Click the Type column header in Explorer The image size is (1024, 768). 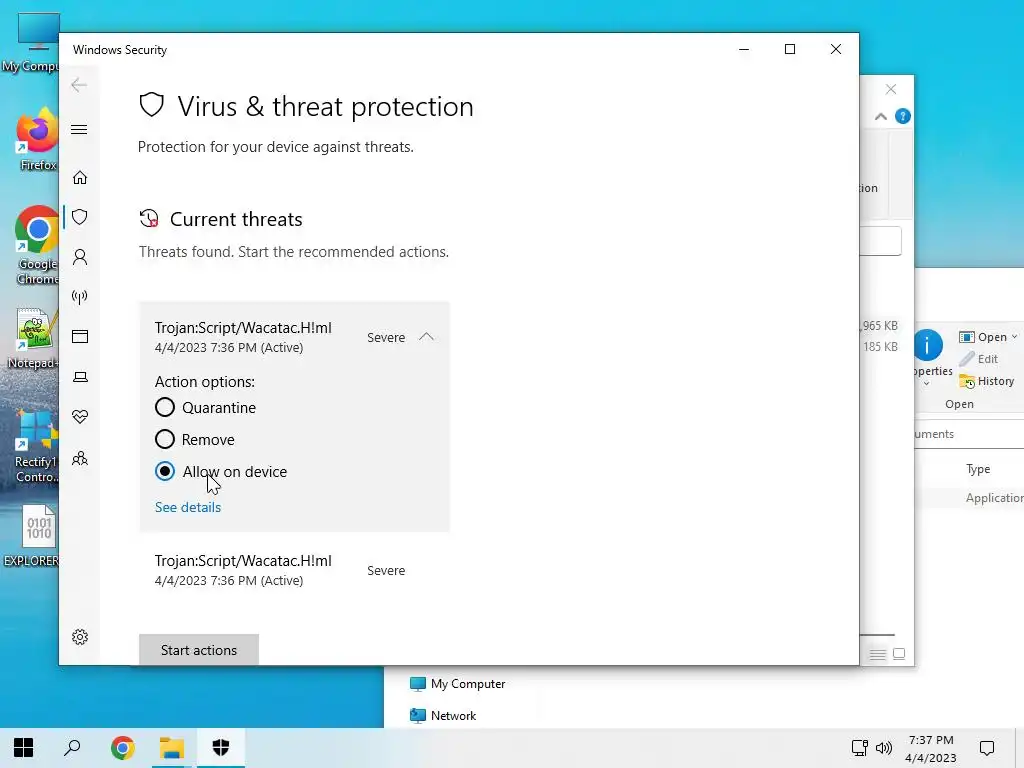[978, 469]
